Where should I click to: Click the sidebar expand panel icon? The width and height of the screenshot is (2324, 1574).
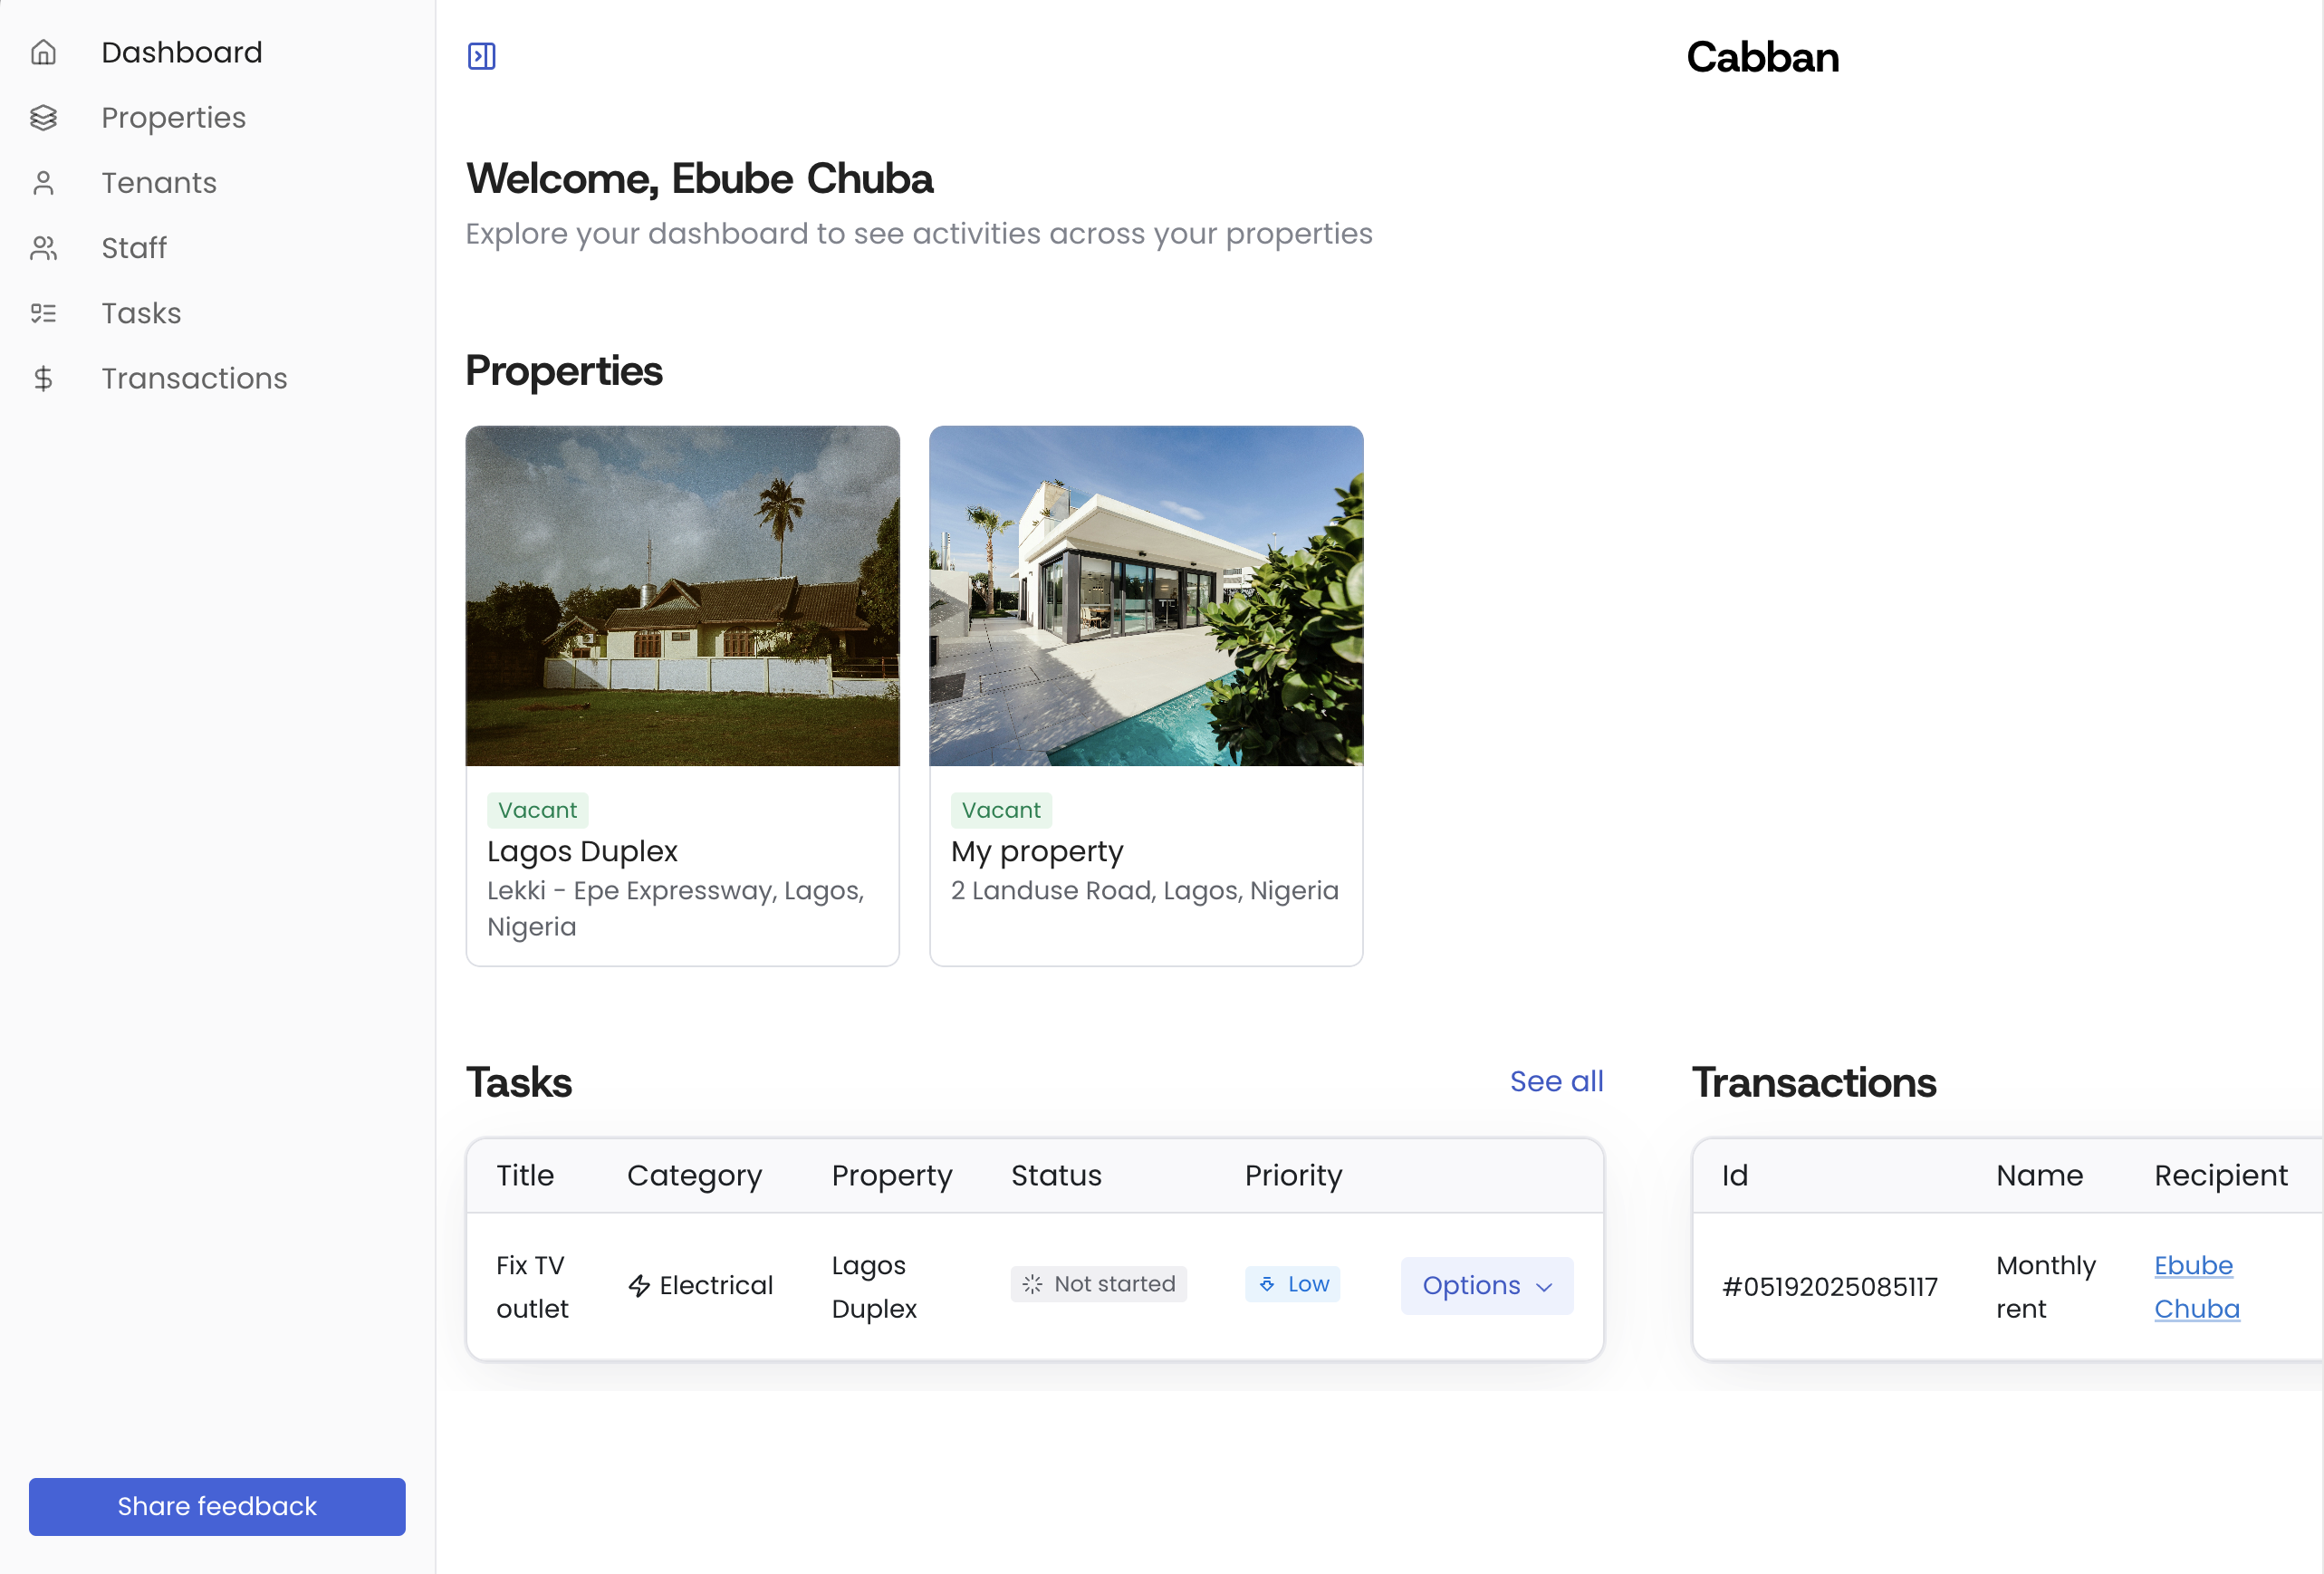pyautogui.click(x=481, y=56)
